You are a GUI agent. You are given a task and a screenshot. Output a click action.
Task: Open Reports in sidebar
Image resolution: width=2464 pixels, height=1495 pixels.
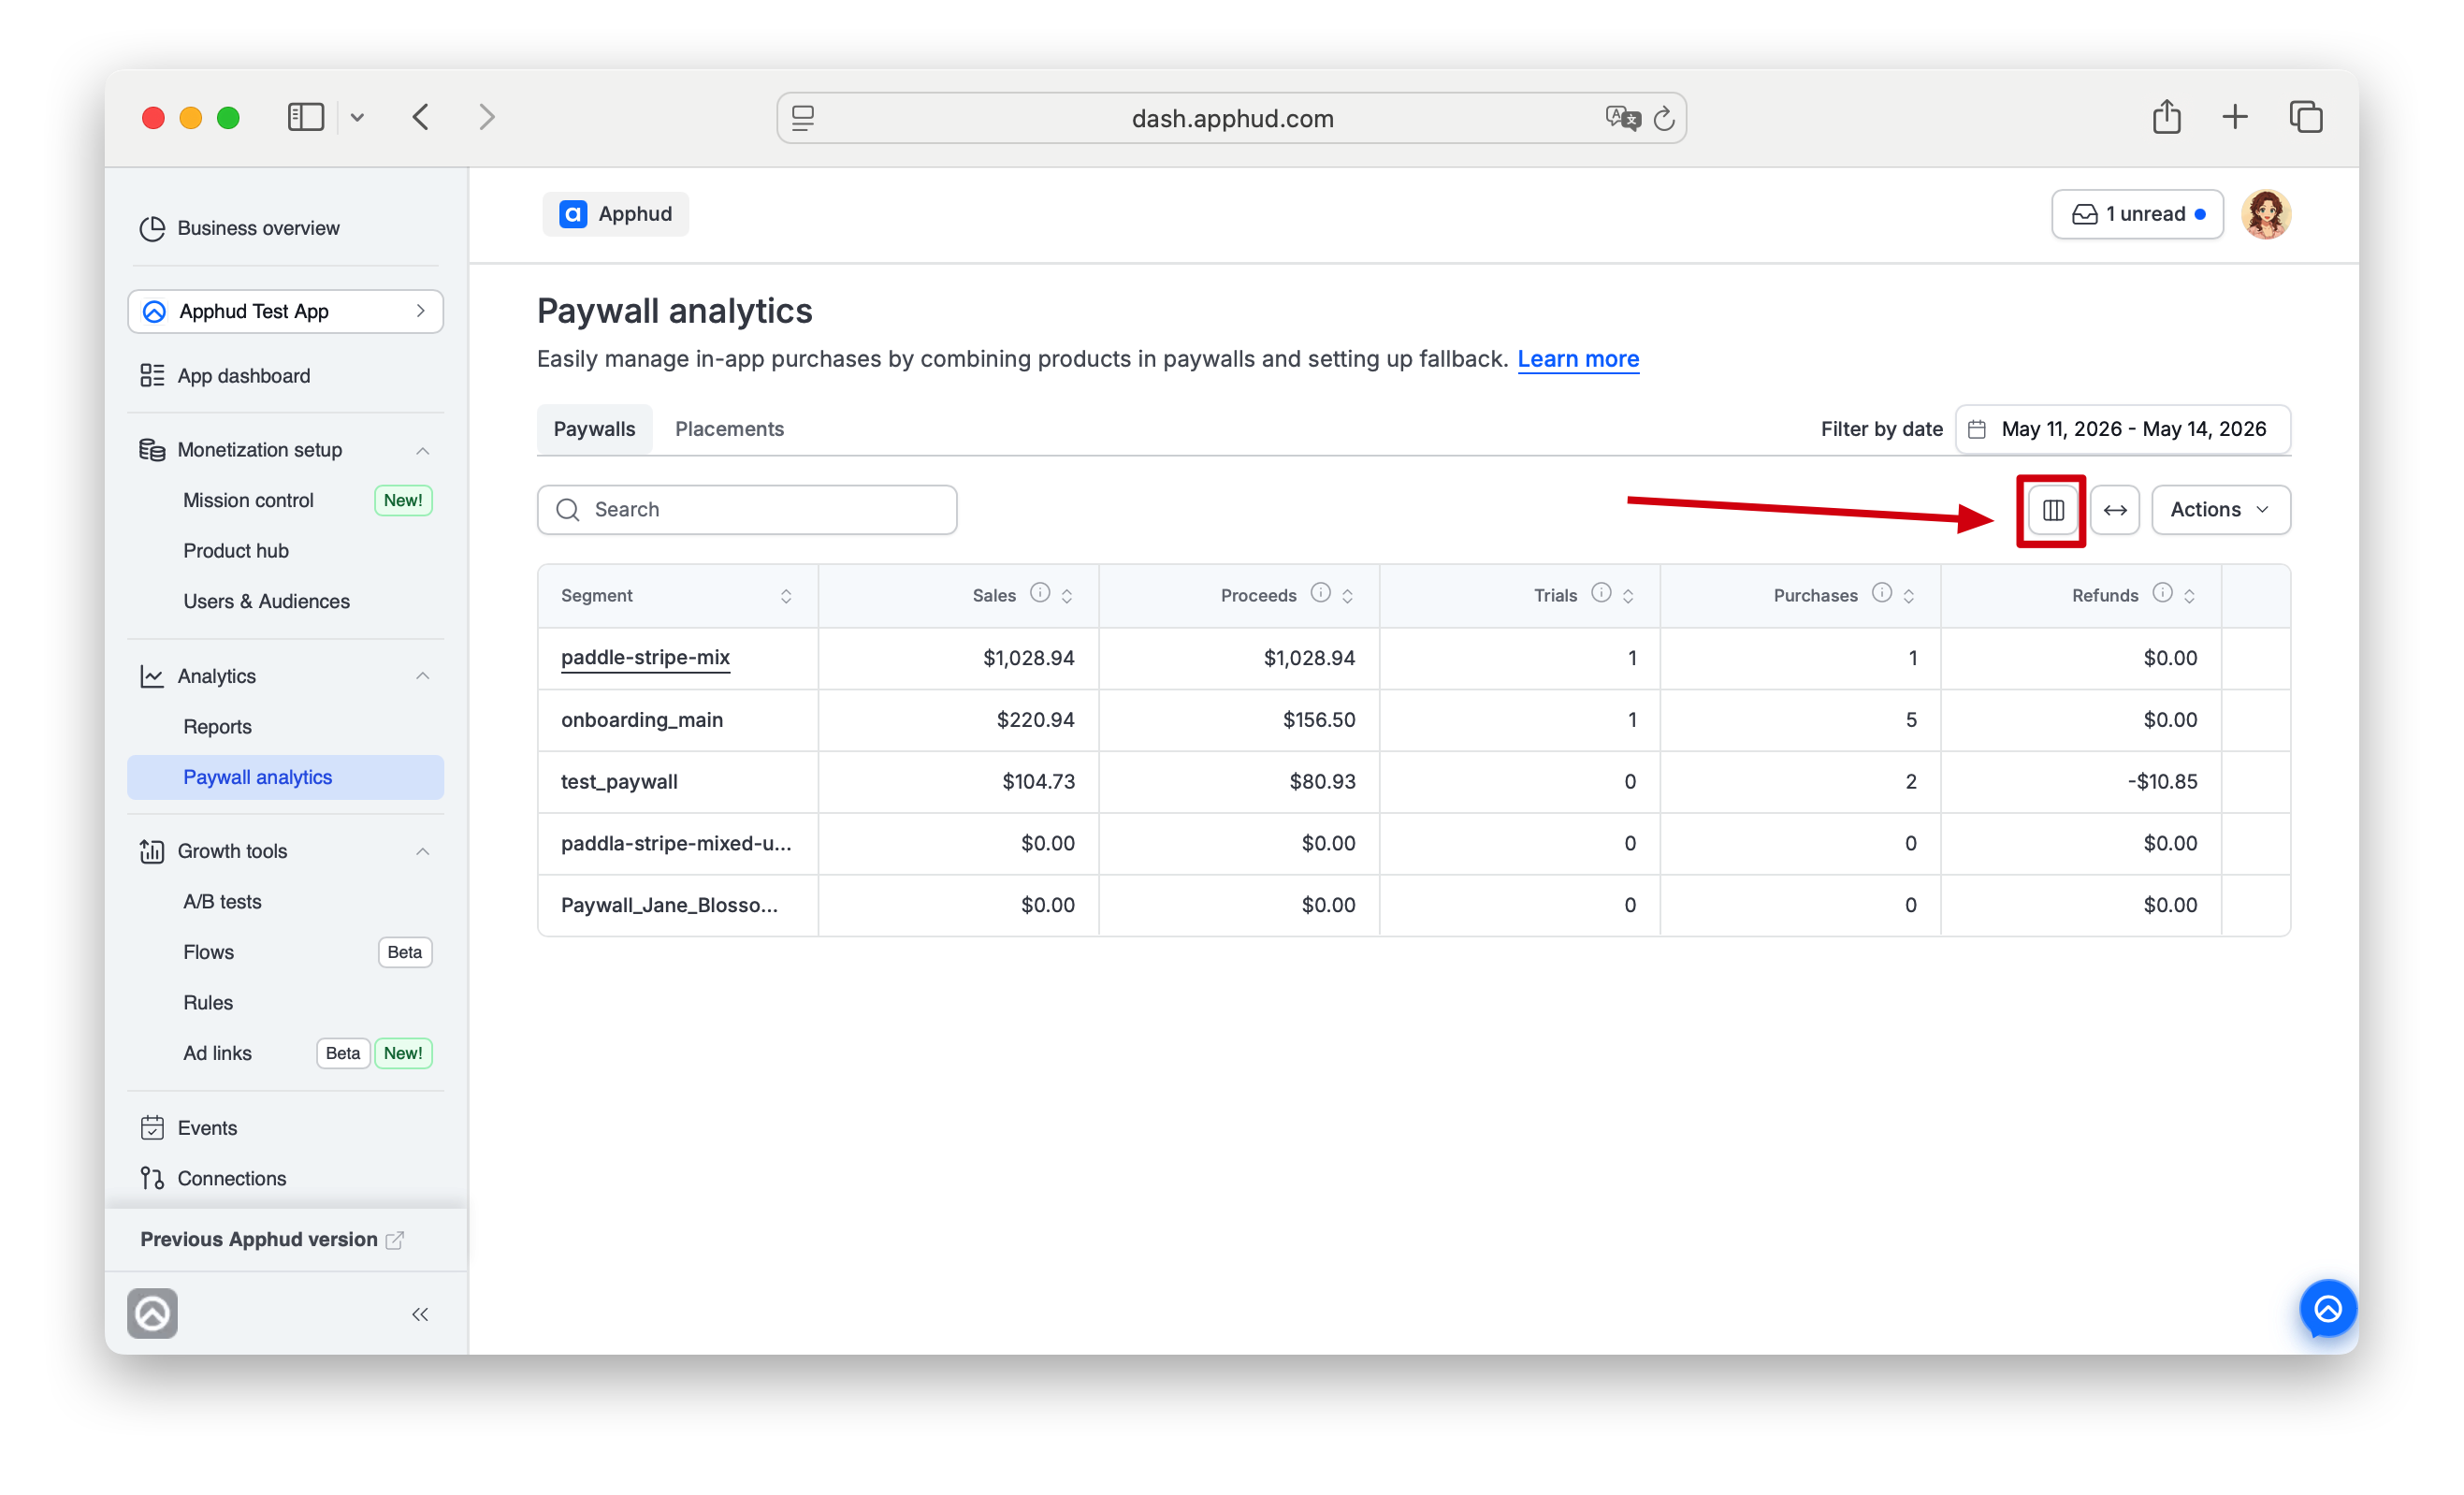pyautogui.click(x=217, y=727)
